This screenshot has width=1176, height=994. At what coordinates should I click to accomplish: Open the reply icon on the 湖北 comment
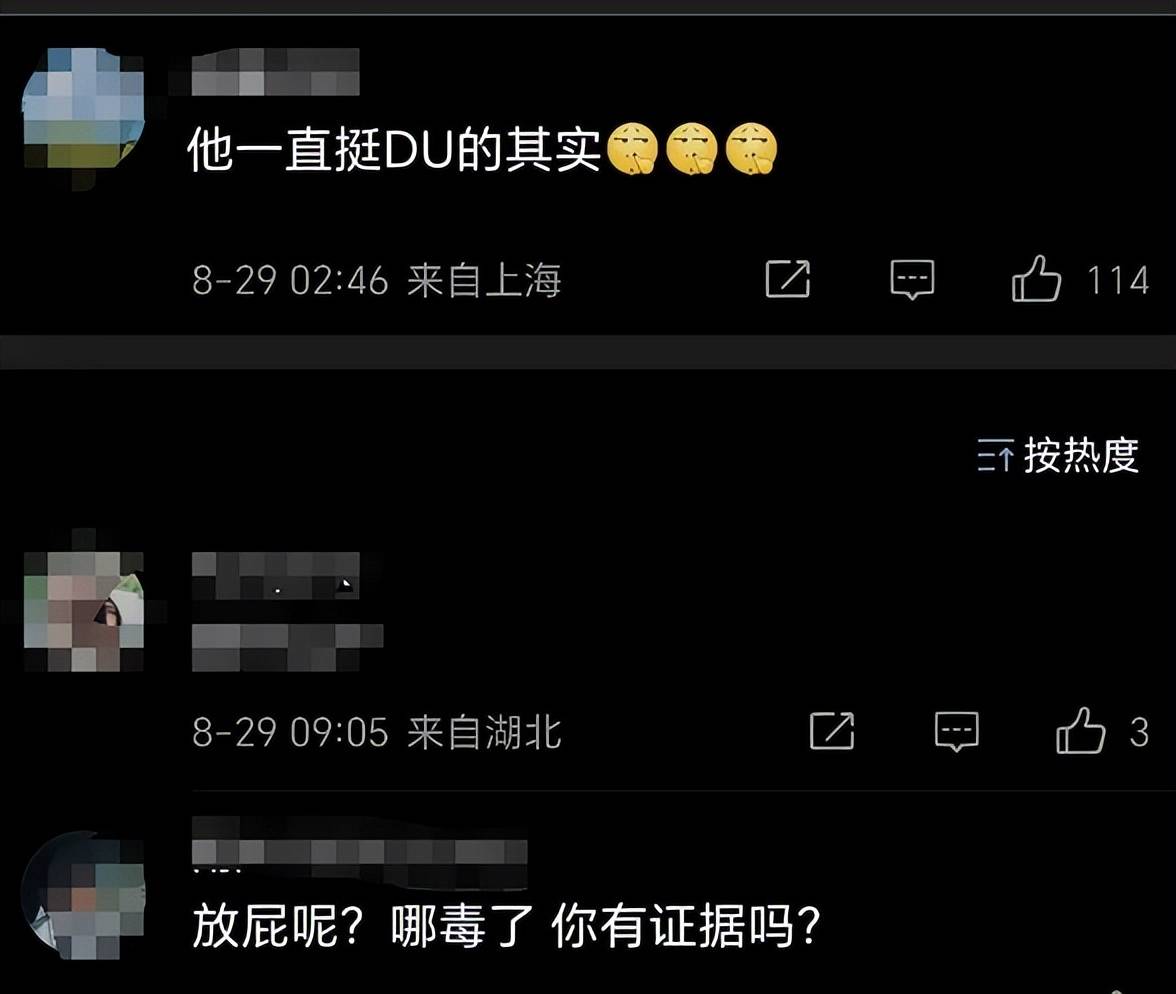pos(956,731)
